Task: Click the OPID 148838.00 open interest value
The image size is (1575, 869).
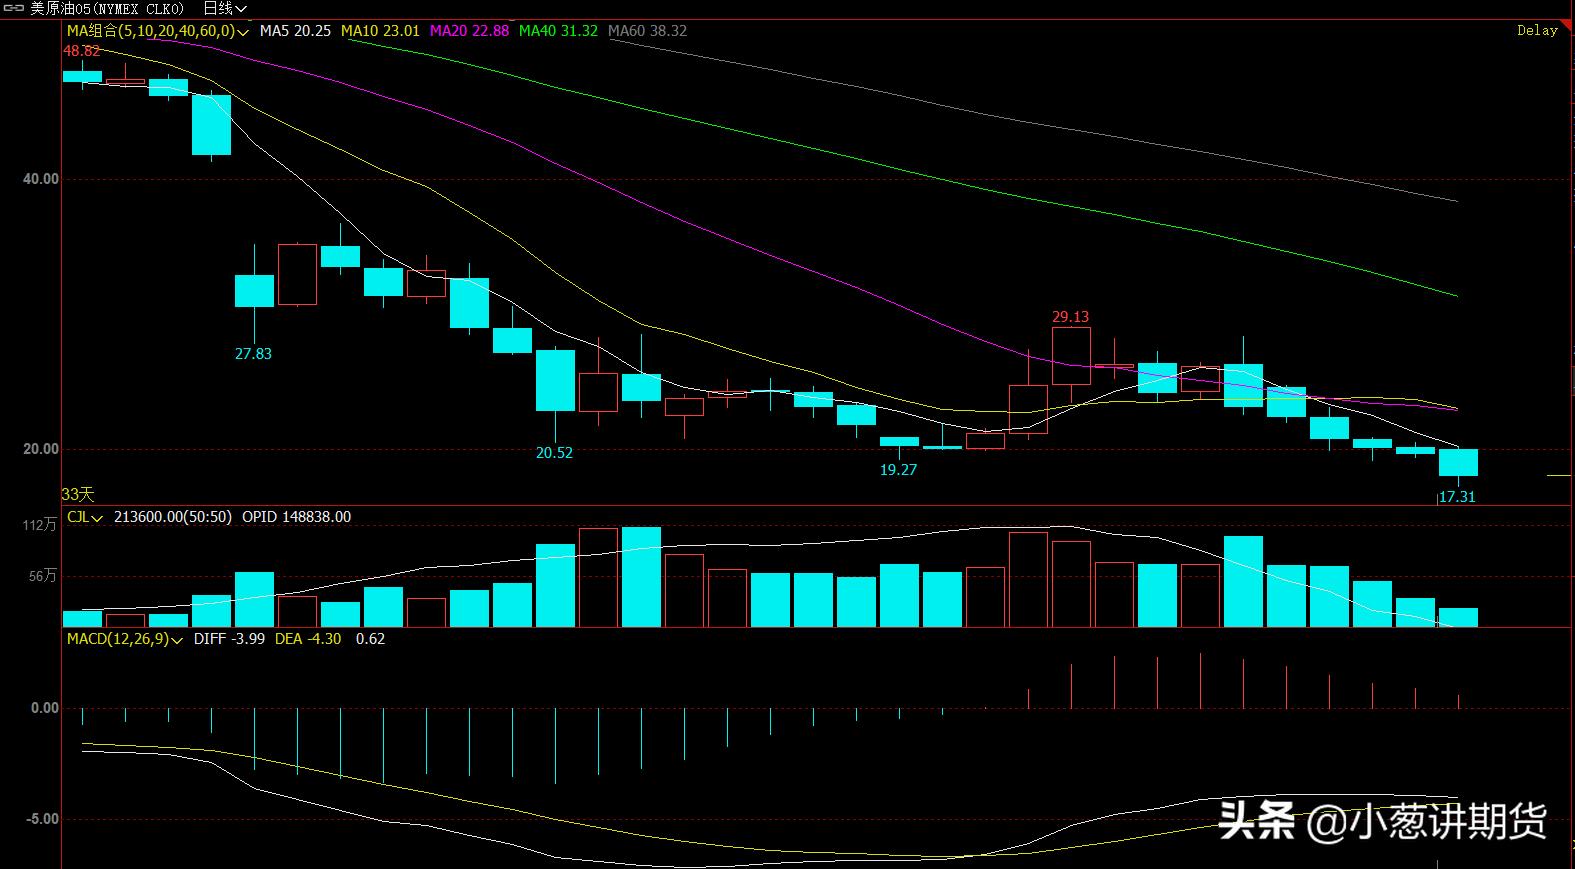Action: point(296,517)
